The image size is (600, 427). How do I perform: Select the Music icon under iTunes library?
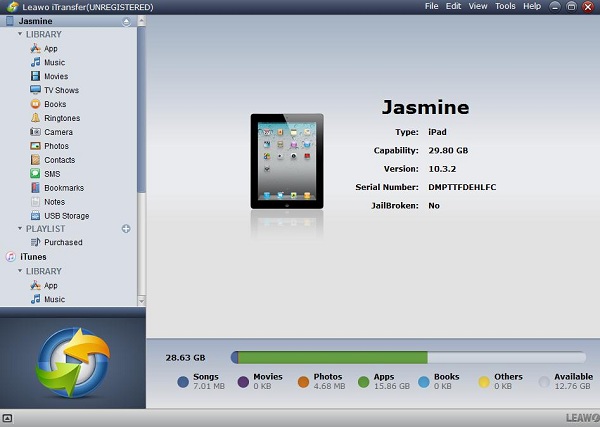pos(35,299)
